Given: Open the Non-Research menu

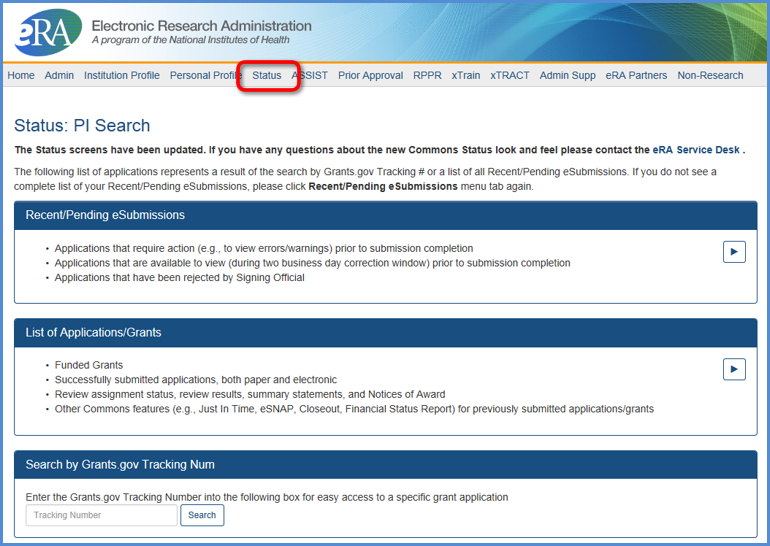Looking at the screenshot, I should coord(710,75).
